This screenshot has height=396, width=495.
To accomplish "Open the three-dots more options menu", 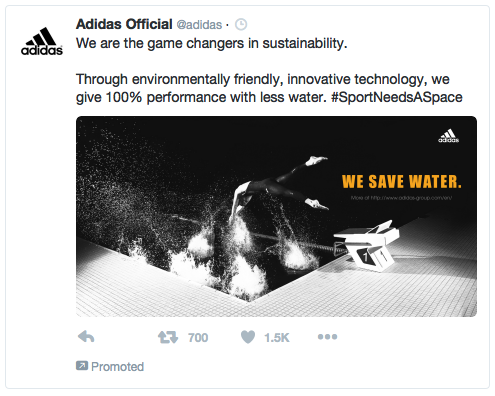I will [327, 337].
